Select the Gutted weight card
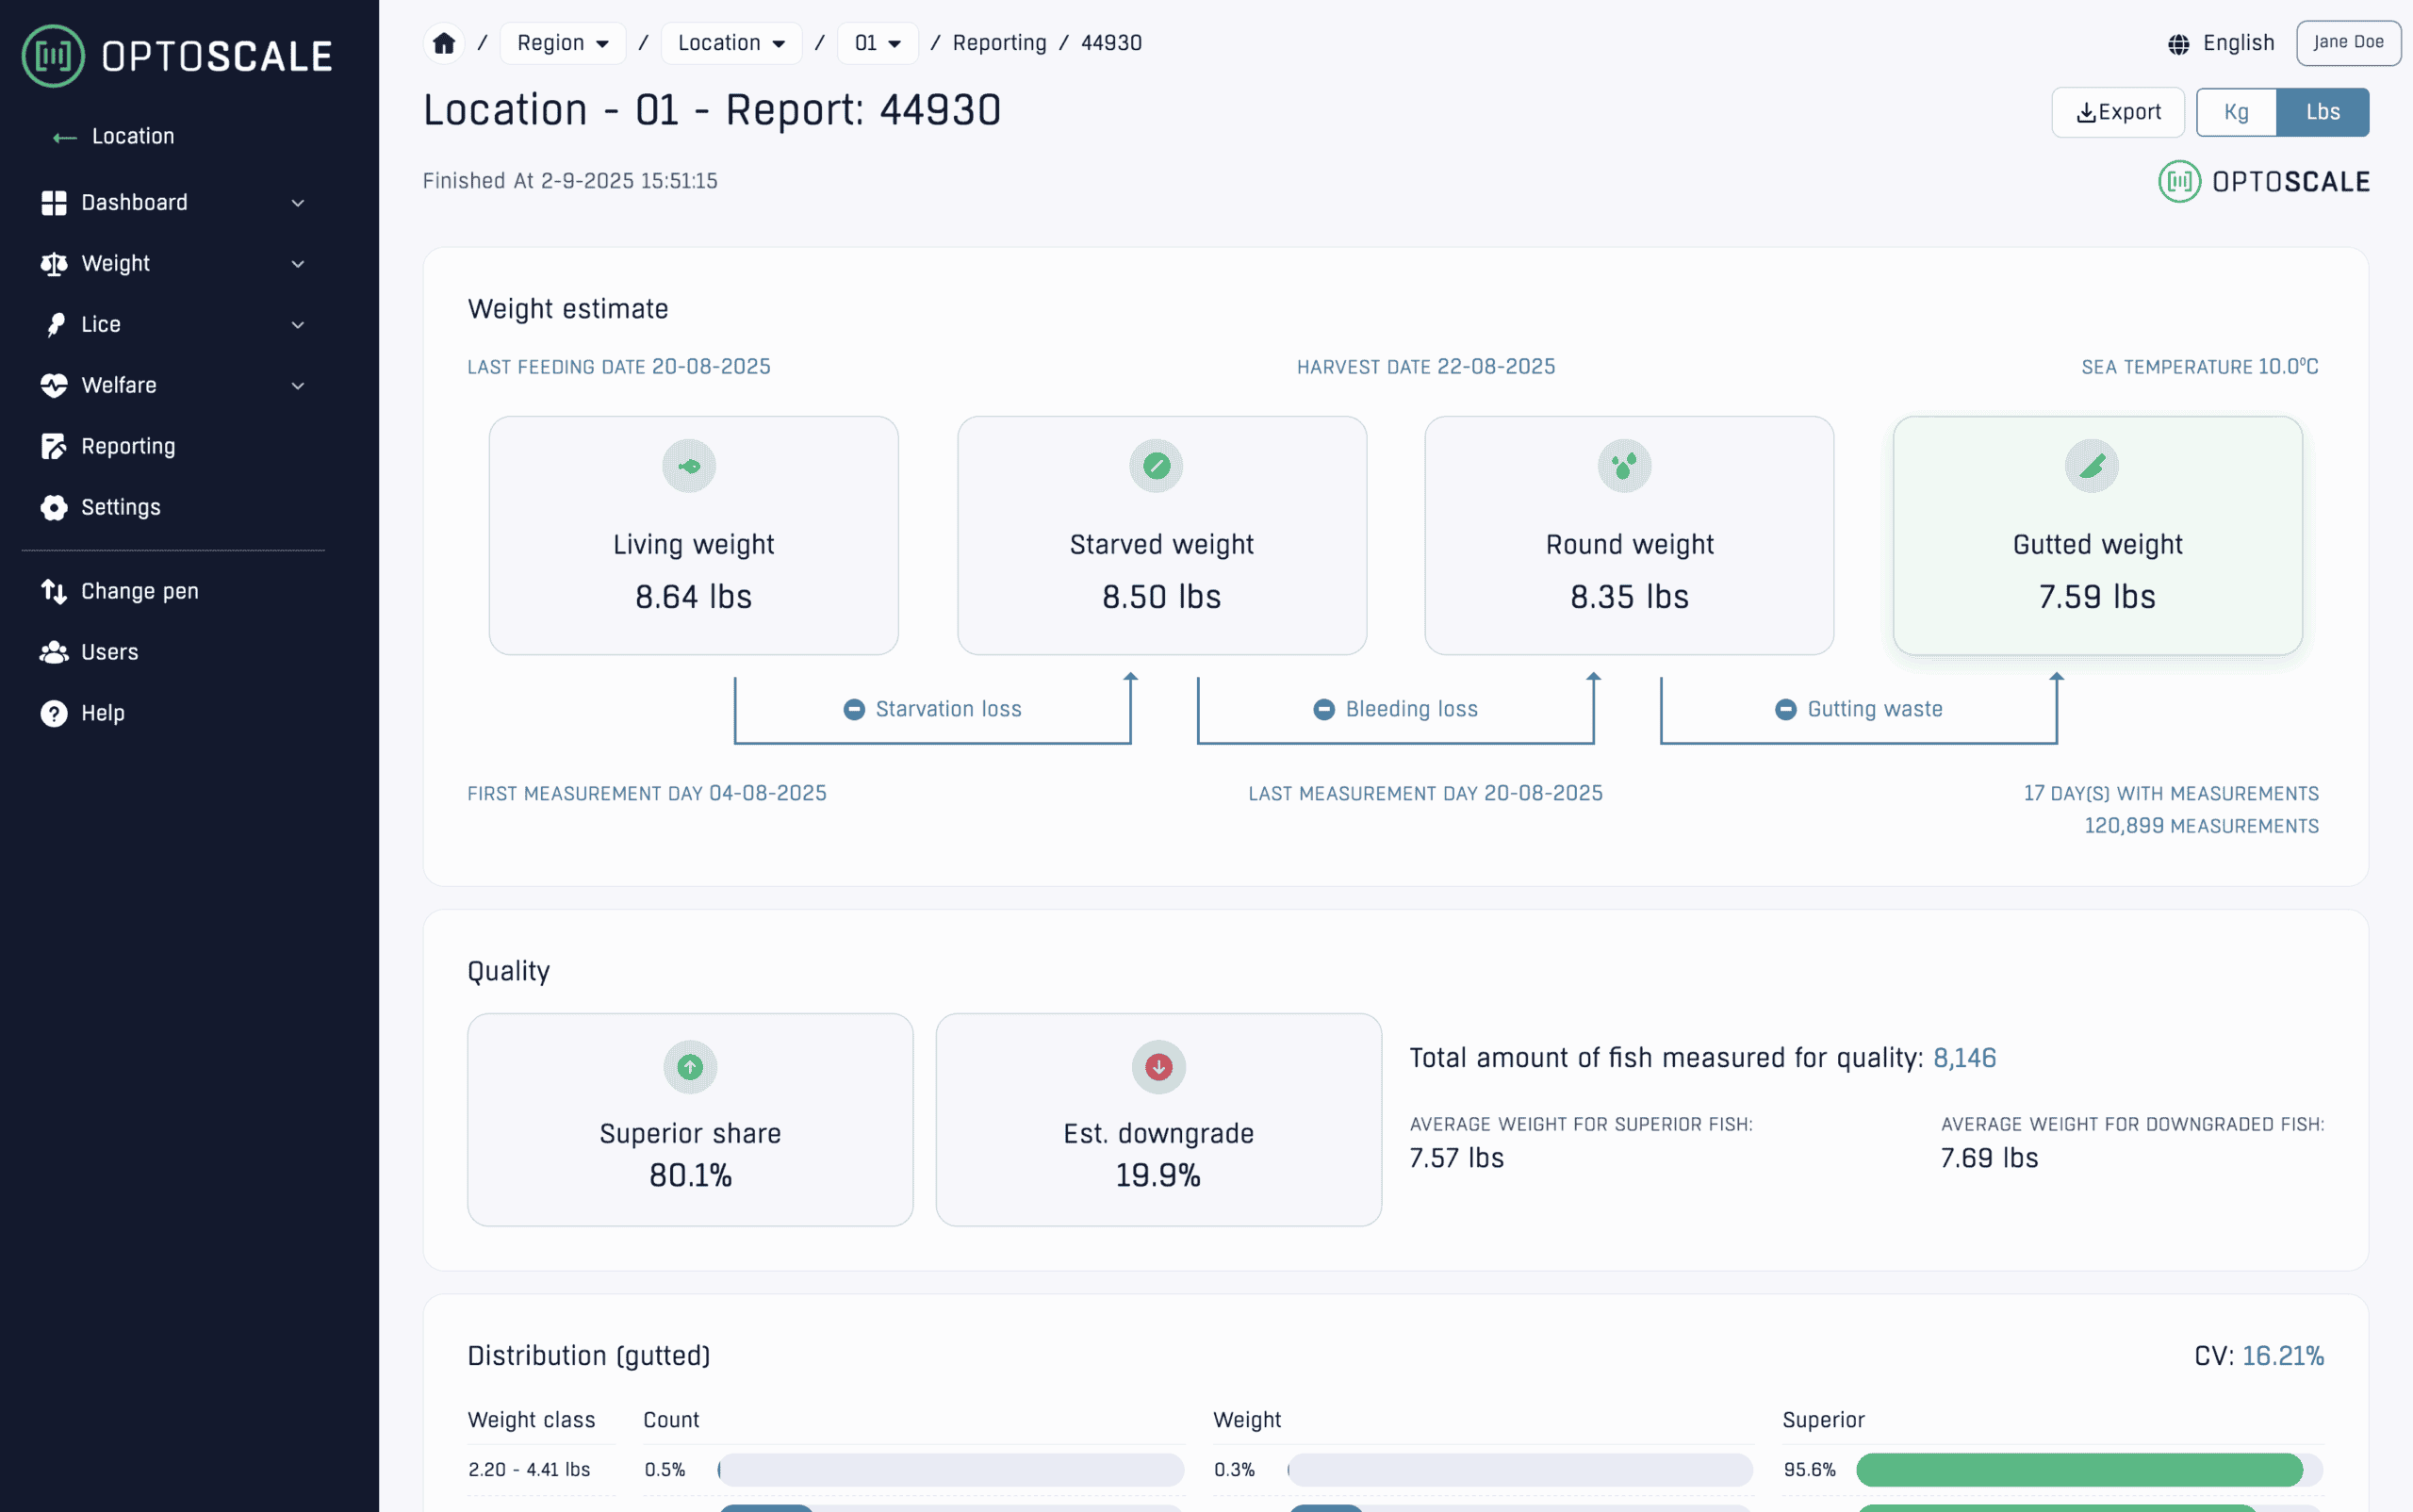The image size is (2413, 1512). (x=2097, y=536)
